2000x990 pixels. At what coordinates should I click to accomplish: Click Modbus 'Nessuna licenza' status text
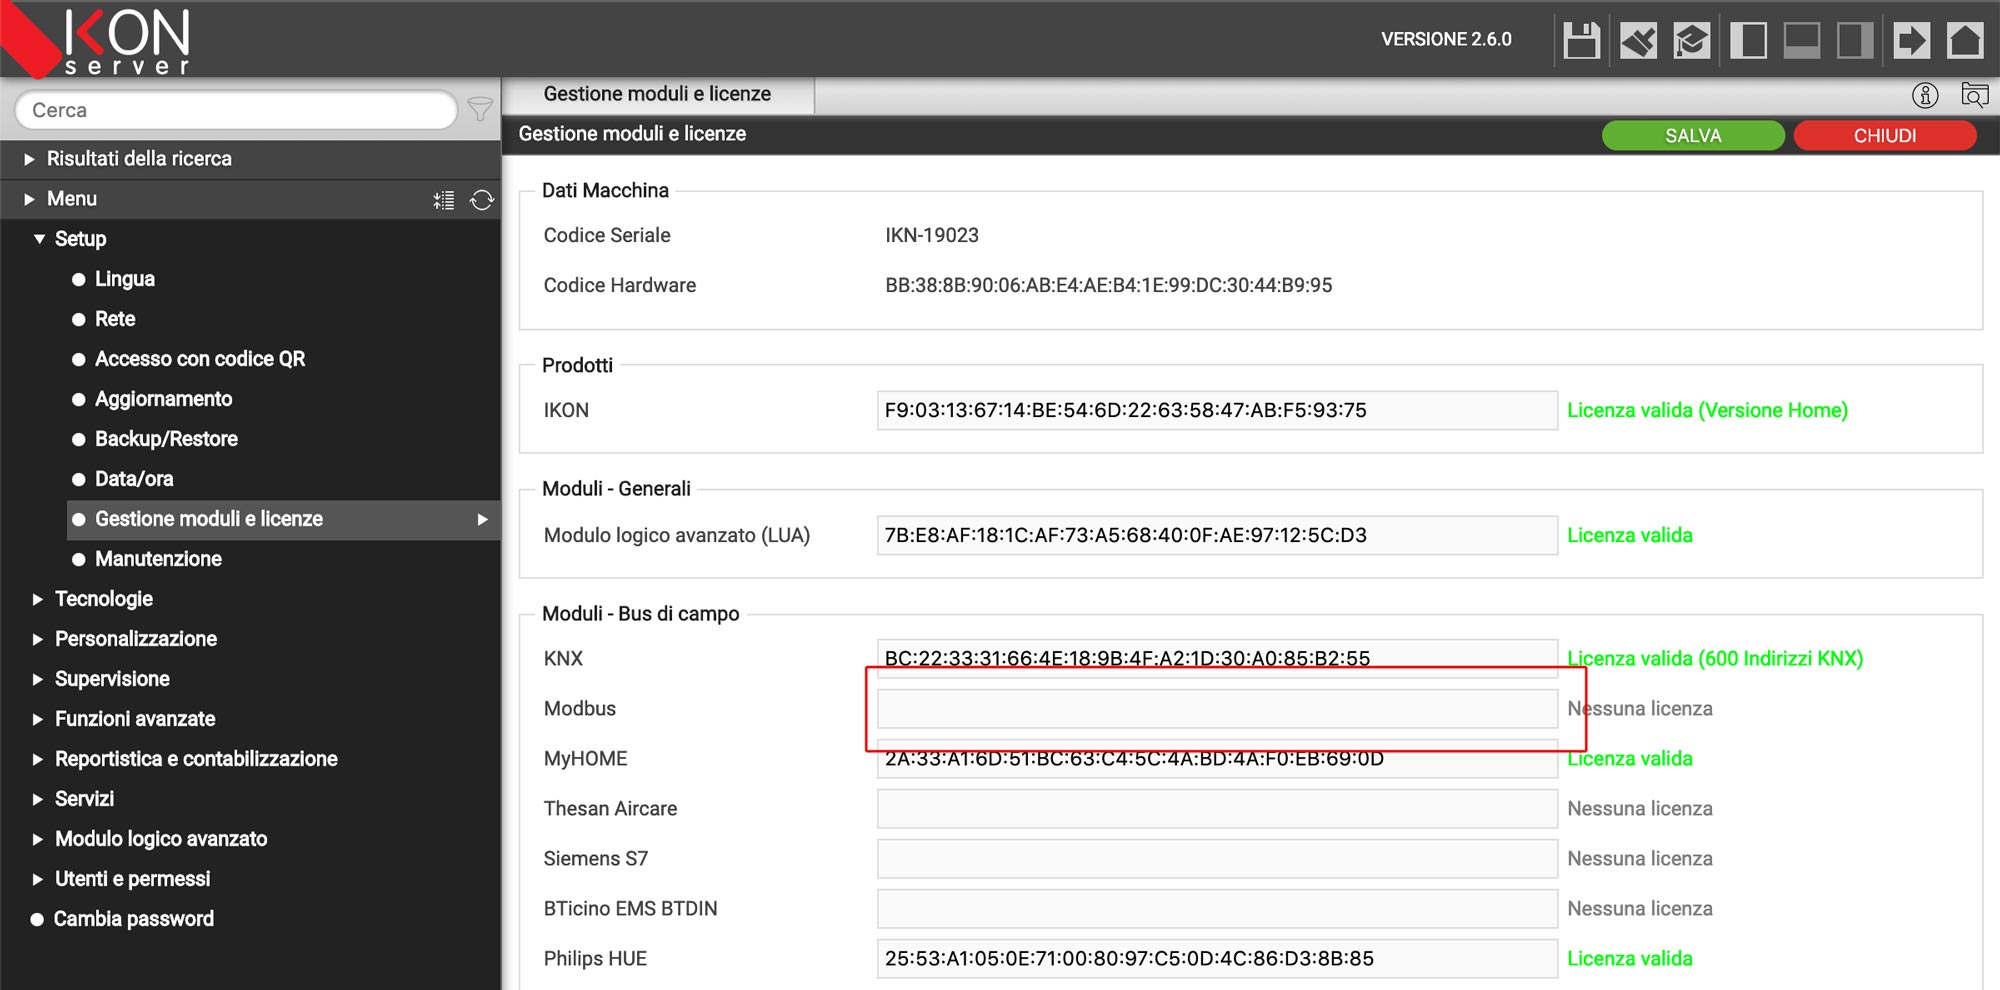[1640, 708]
